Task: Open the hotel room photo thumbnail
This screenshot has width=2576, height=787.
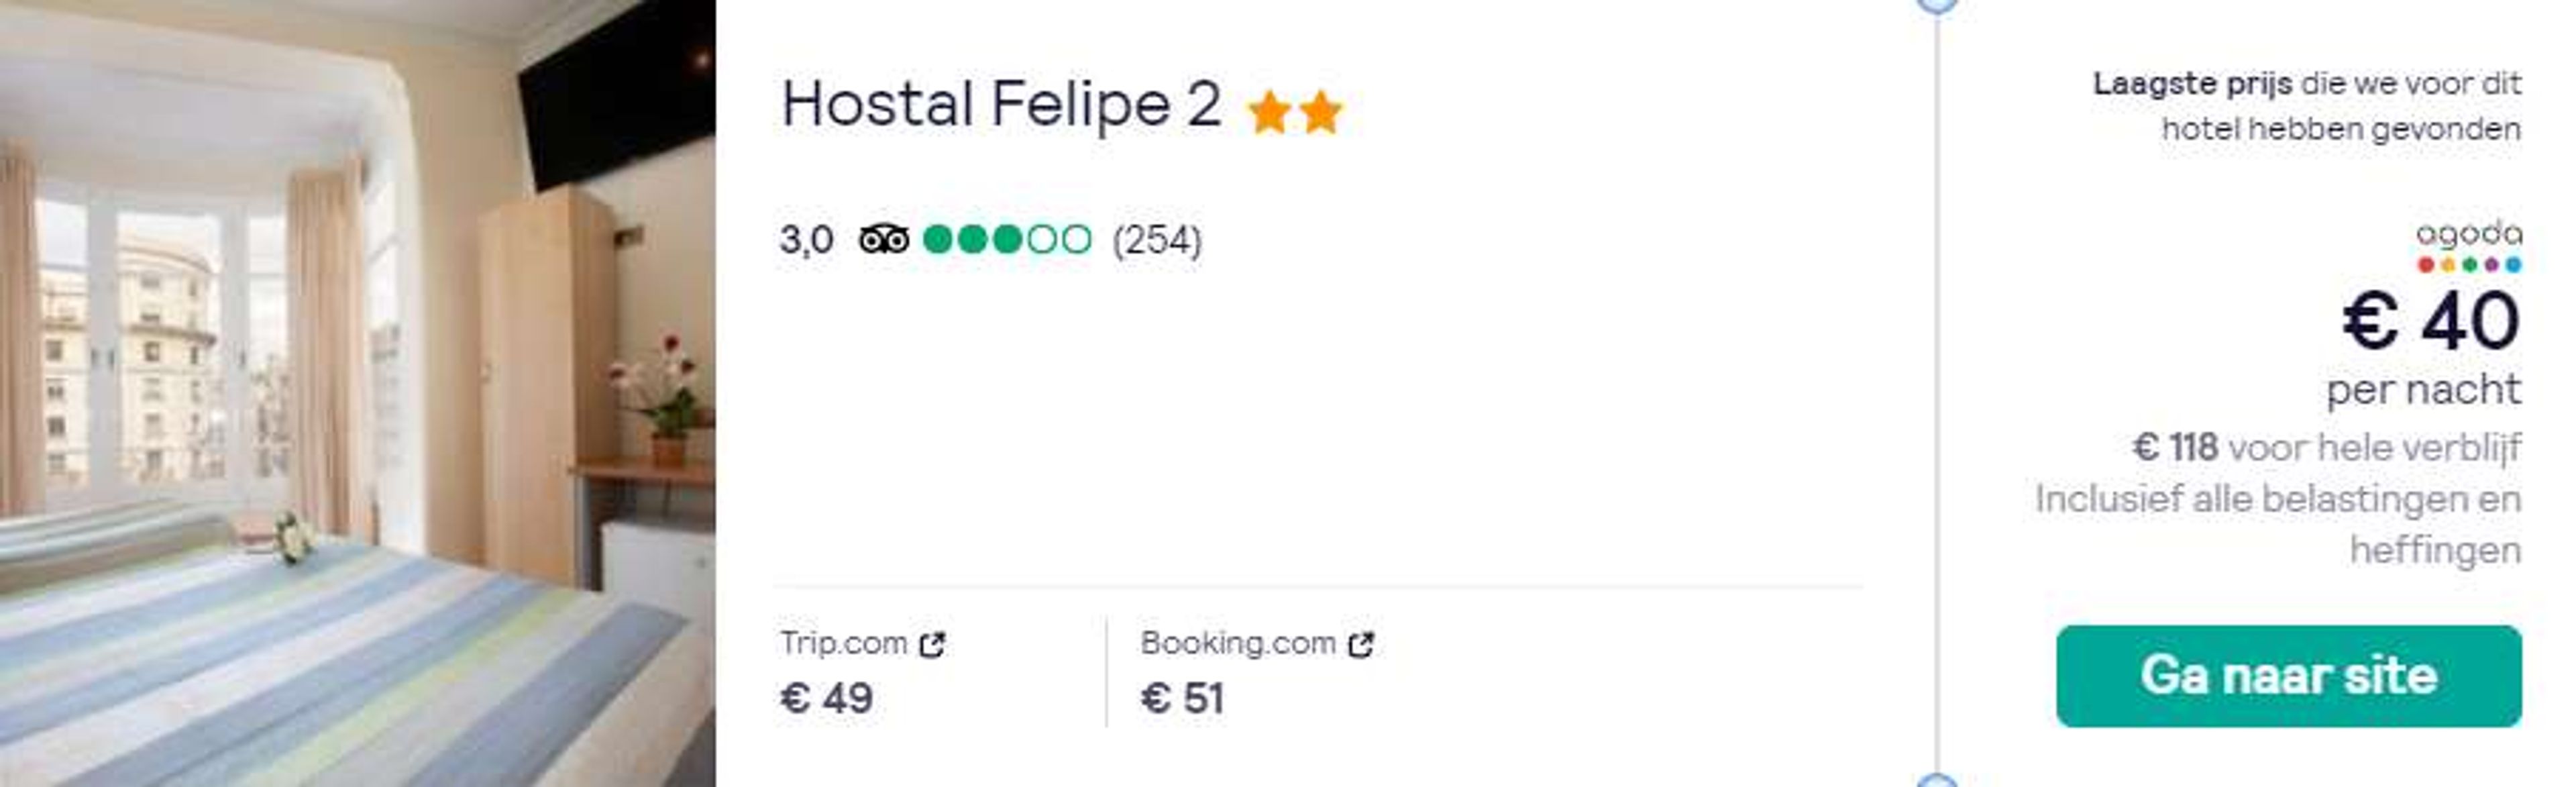Action: tap(357, 393)
